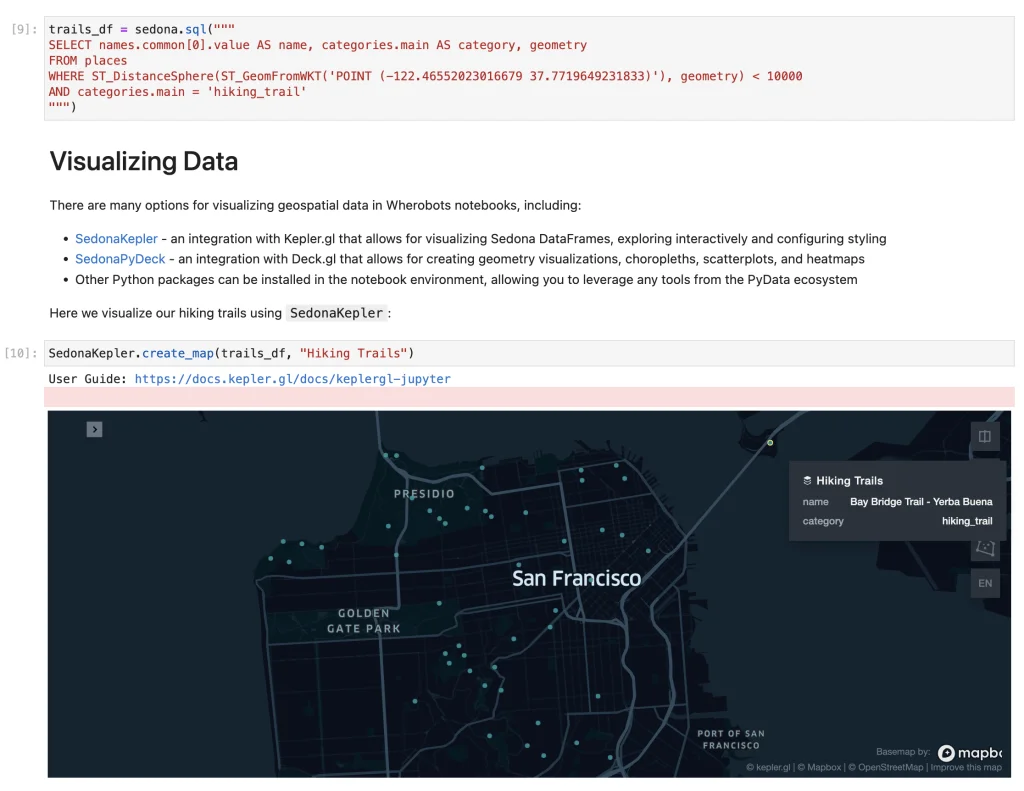The image size is (1024, 791).
Task: Click the © kepler.gl attribution link
Action: [768, 767]
